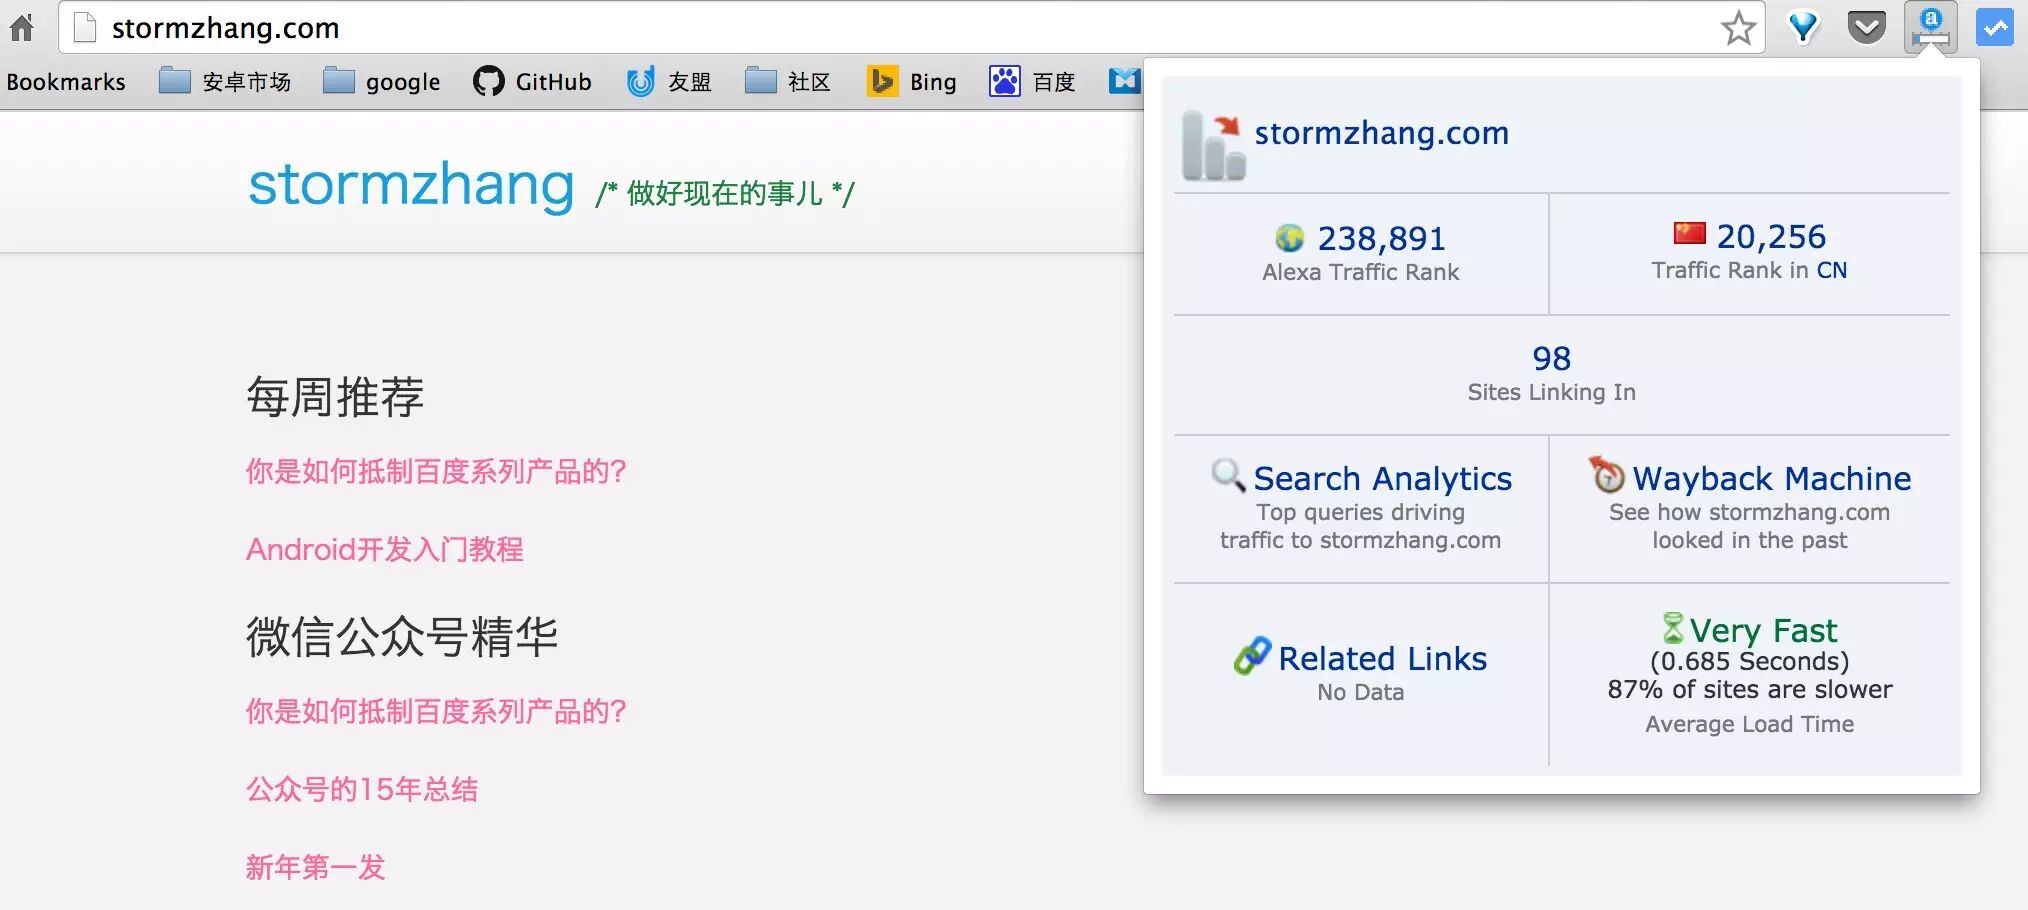Click the Search Analytics magnifier icon
Screen dimensions: 2028x910
1228,475
